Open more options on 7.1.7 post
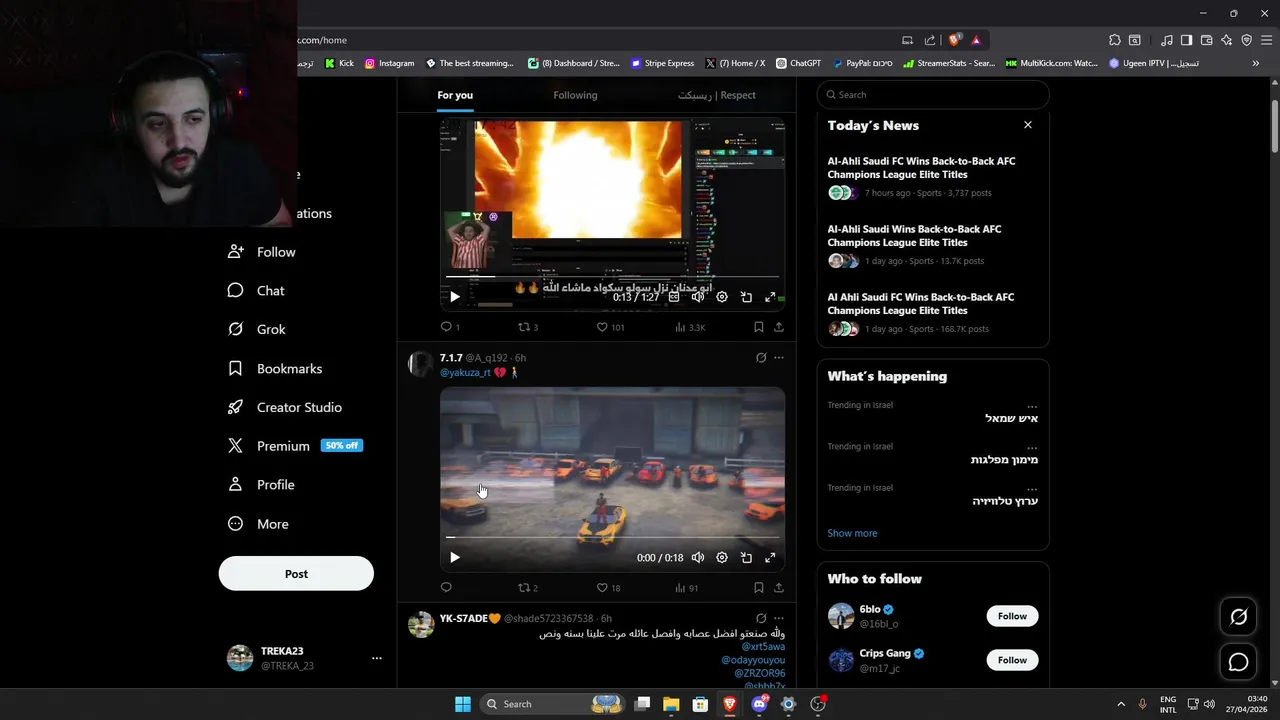The height and width of the screenshot is (720, 1280). [x=779, y=358]
